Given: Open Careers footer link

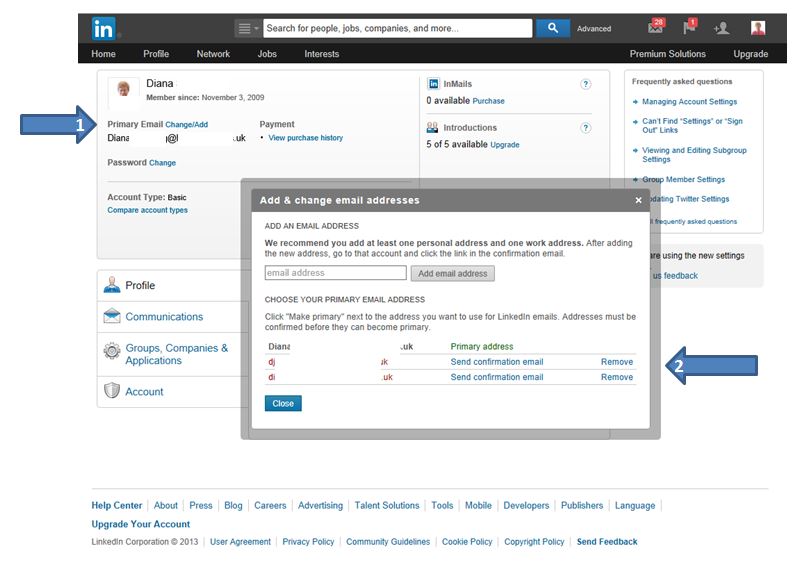Looking at the screenshot, I should coord(270,506).
